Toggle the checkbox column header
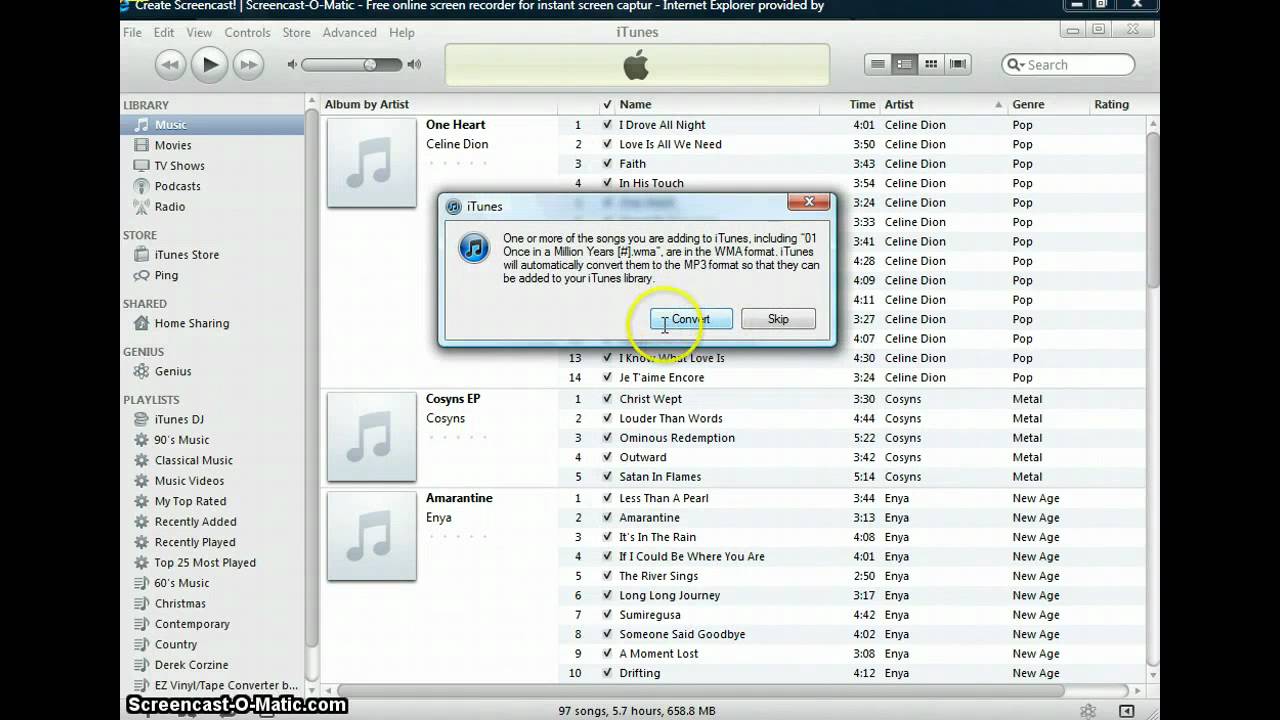This screenshot has width=1280, height=720. 607,104
